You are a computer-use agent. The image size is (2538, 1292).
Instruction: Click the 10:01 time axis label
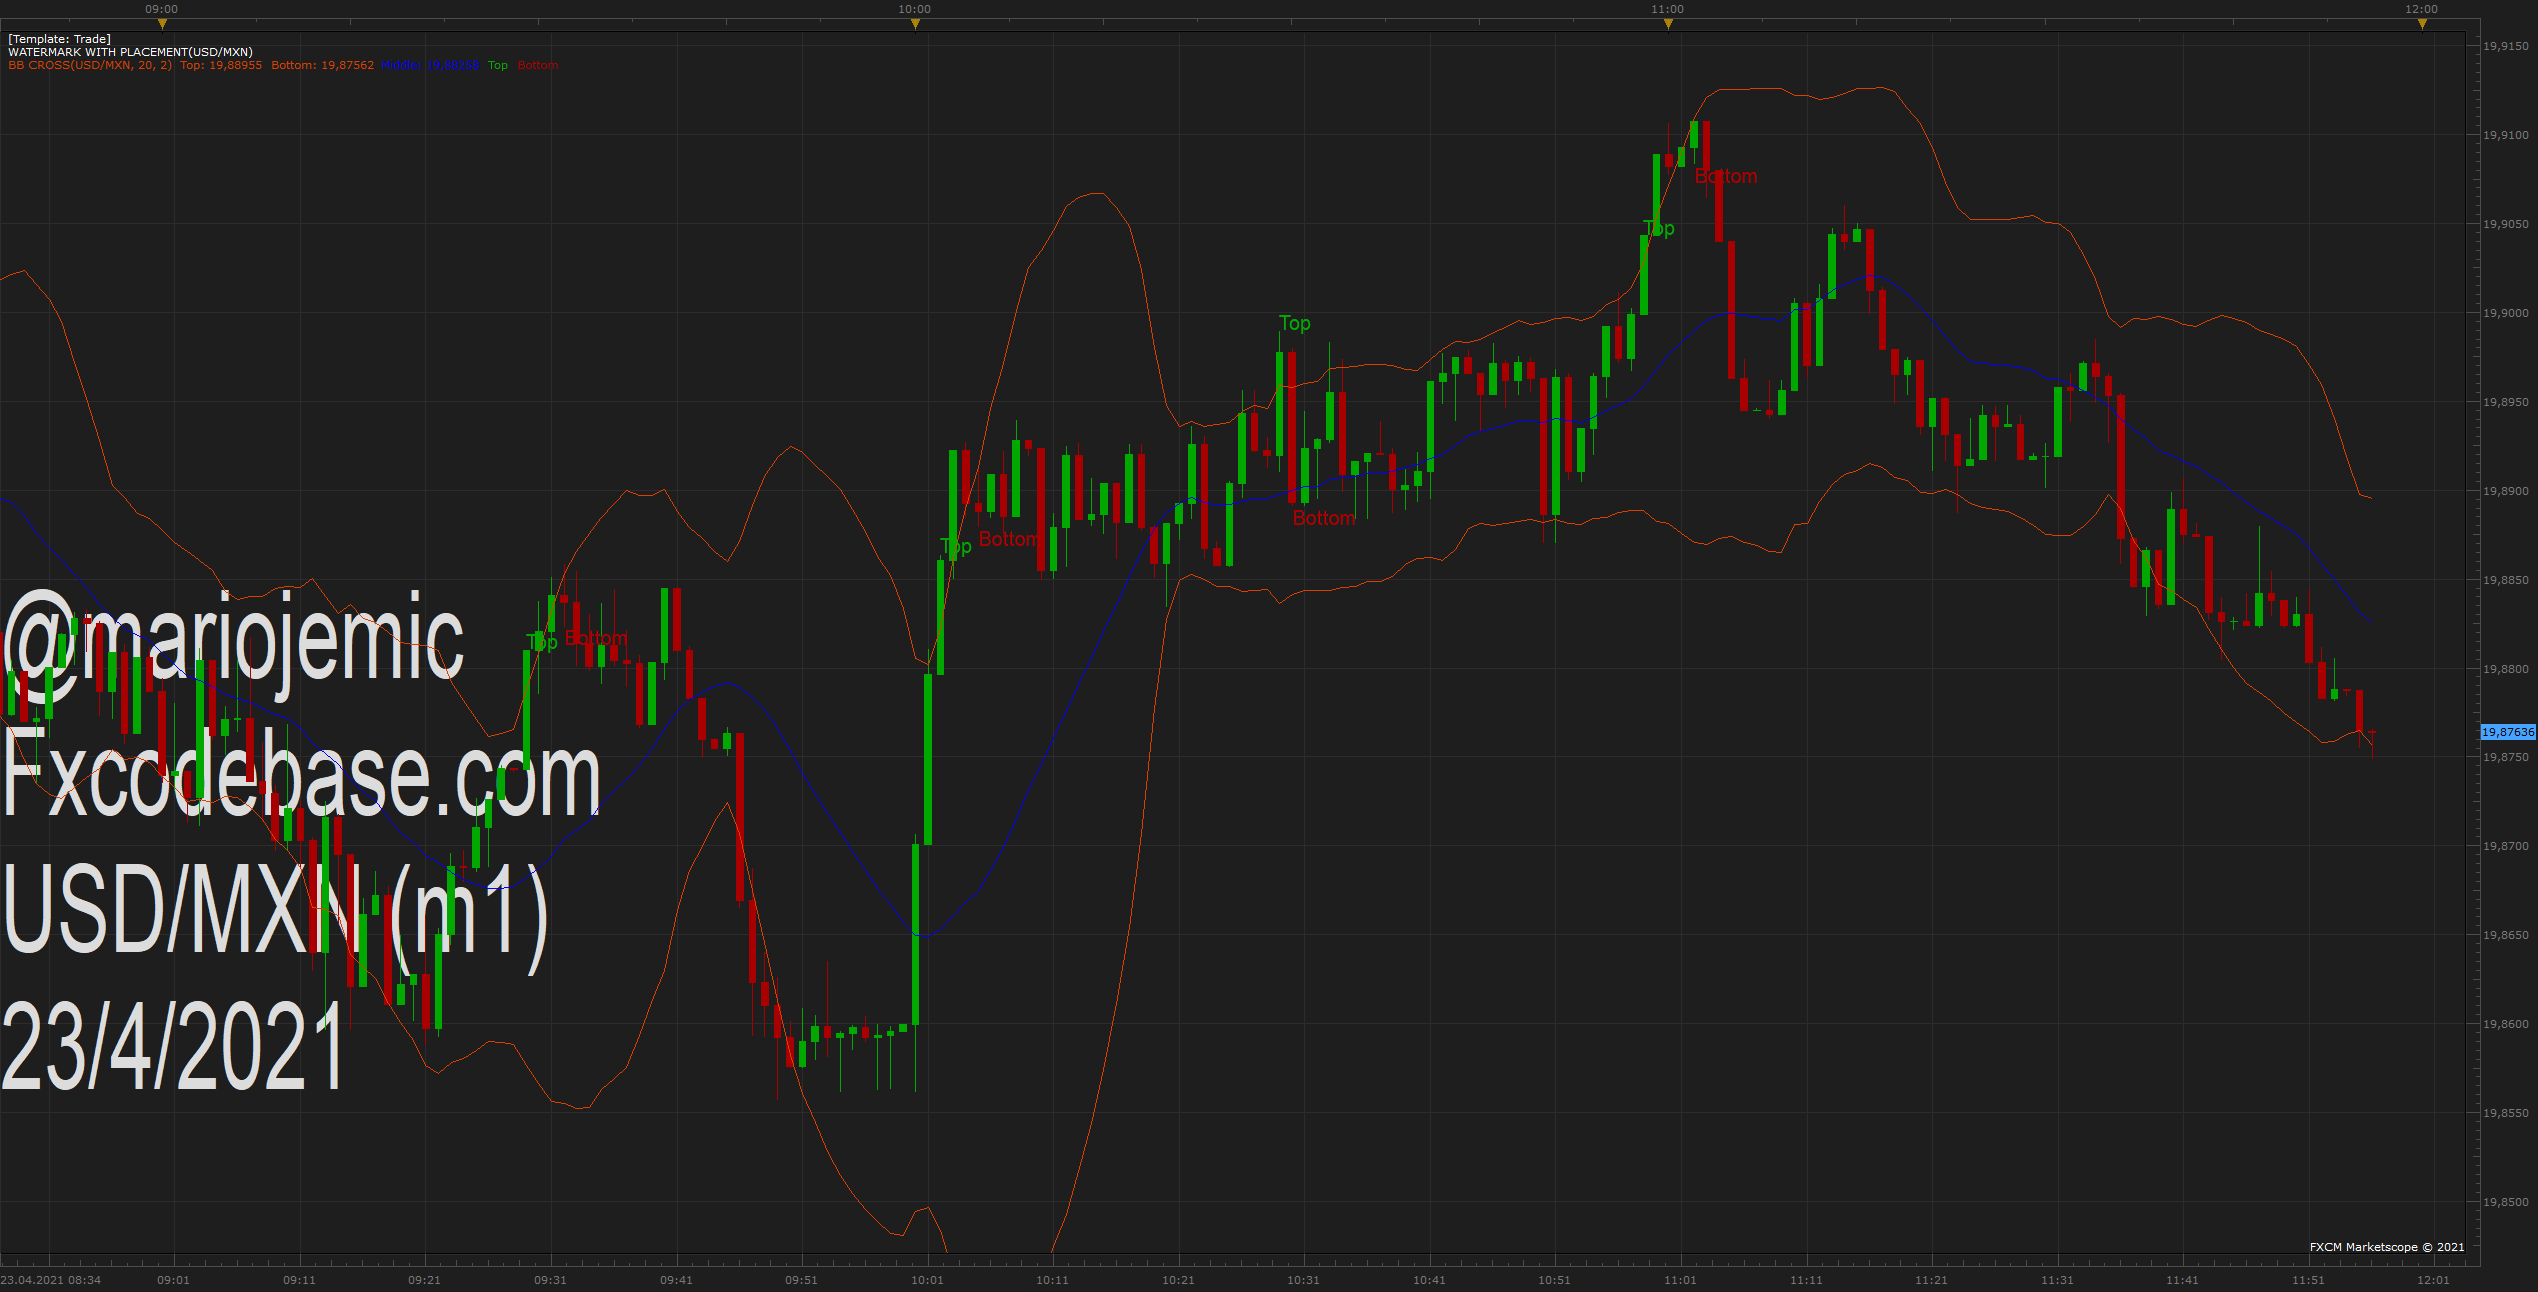927,1280
